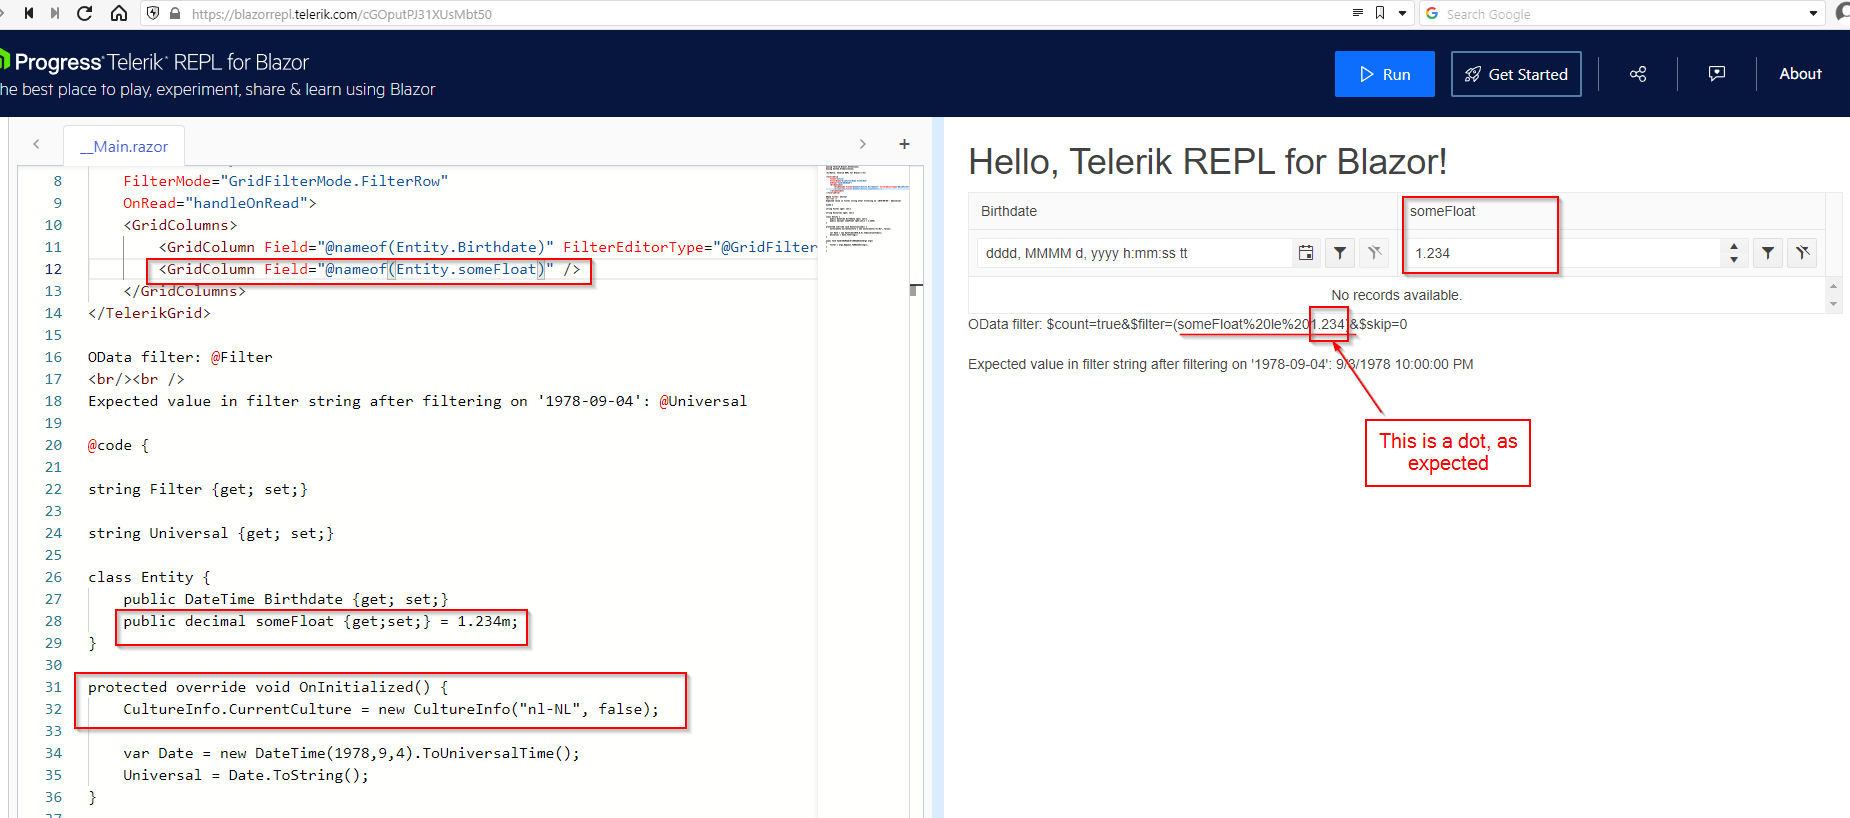Focus the someFloat numeric filter input
The width and height of the screenshot is (1850, 818).
click(x=1563, y=253)
